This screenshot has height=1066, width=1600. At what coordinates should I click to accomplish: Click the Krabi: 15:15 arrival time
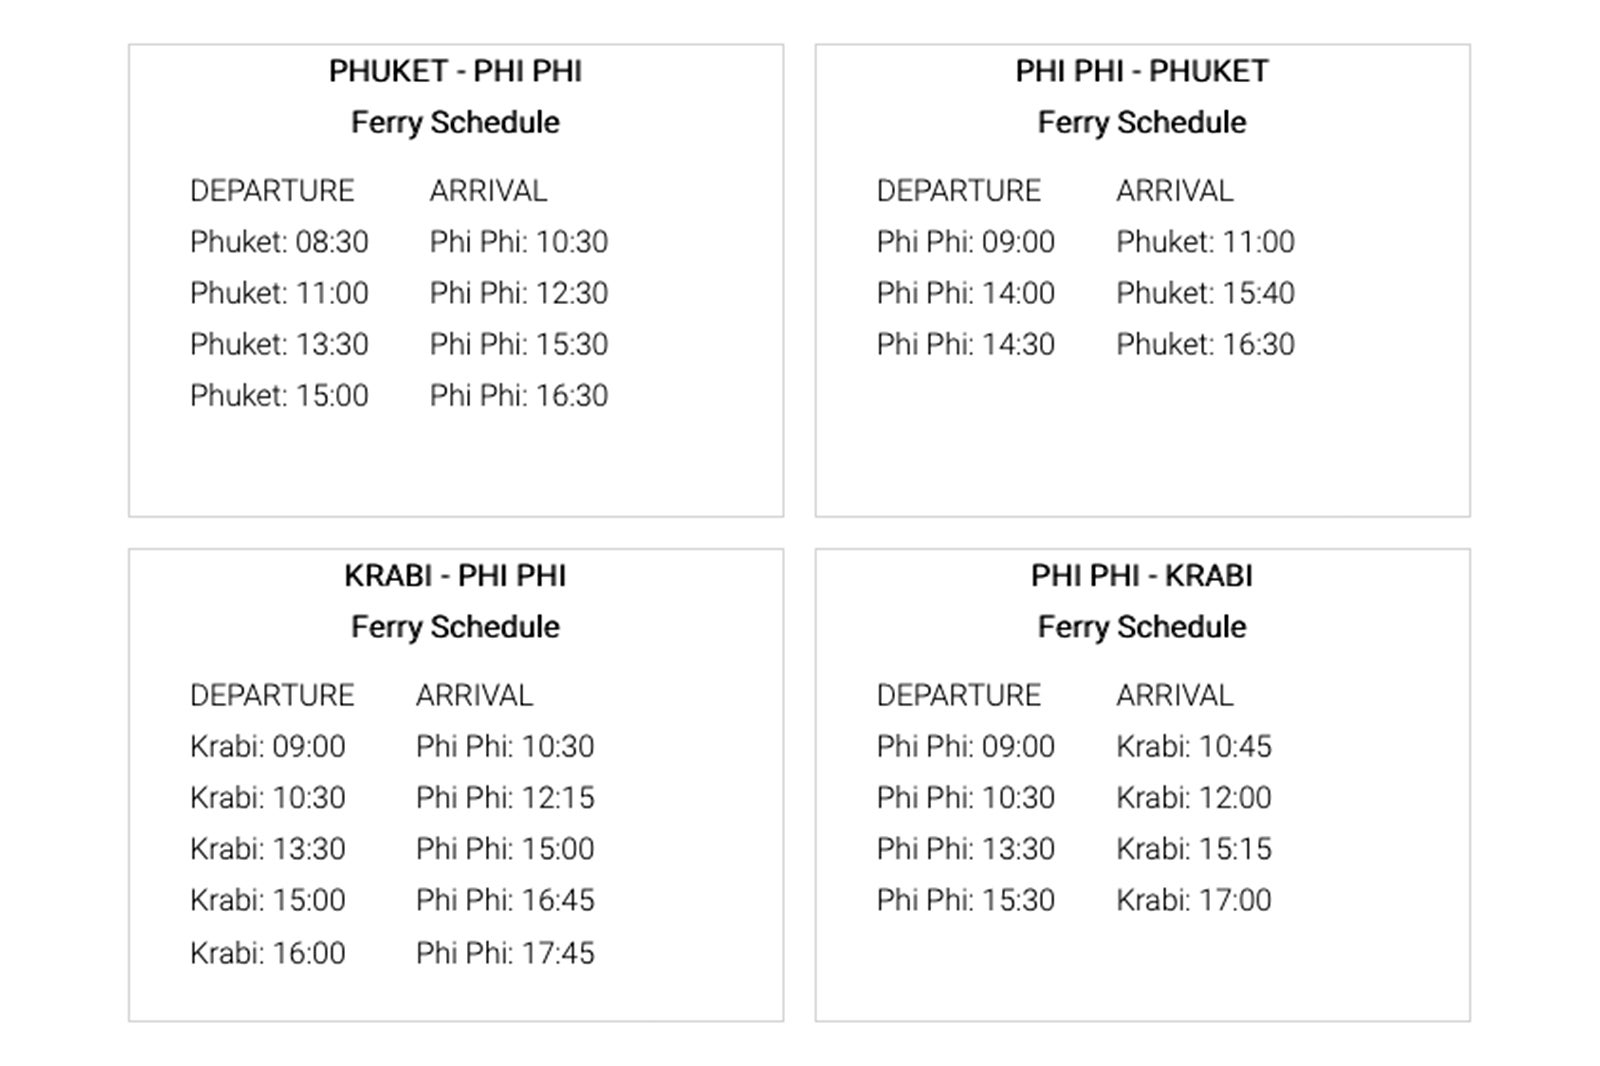(x=1194, y=849)
